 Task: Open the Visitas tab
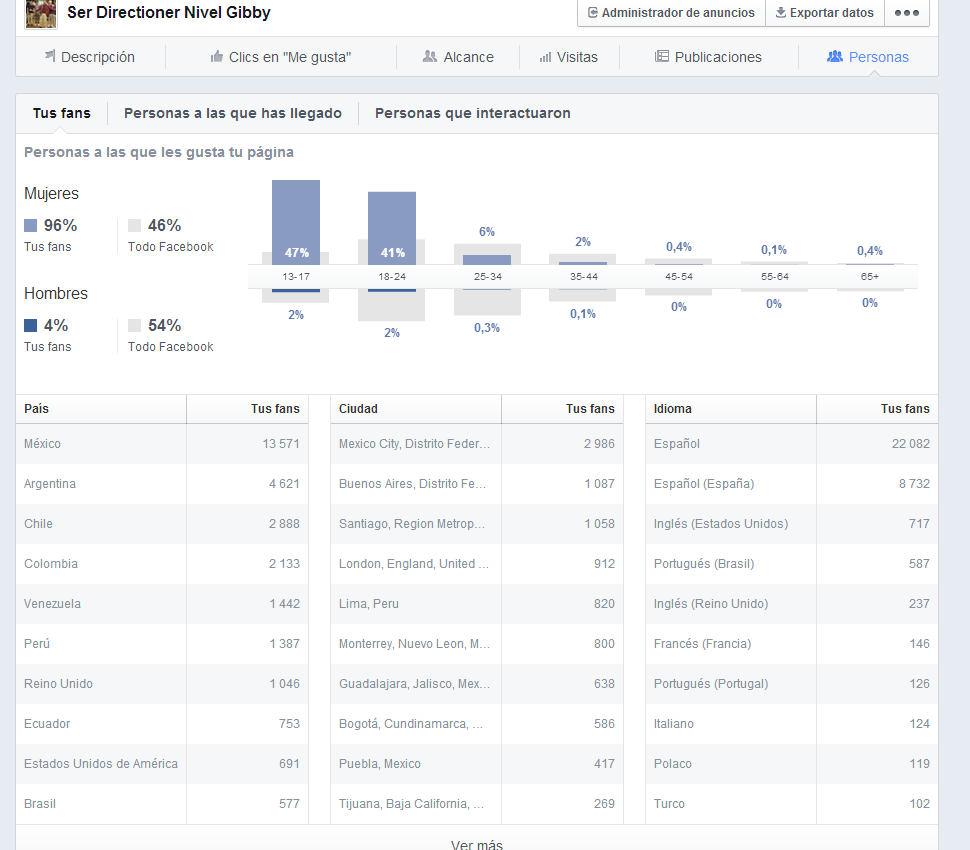[x=569, y=57]
